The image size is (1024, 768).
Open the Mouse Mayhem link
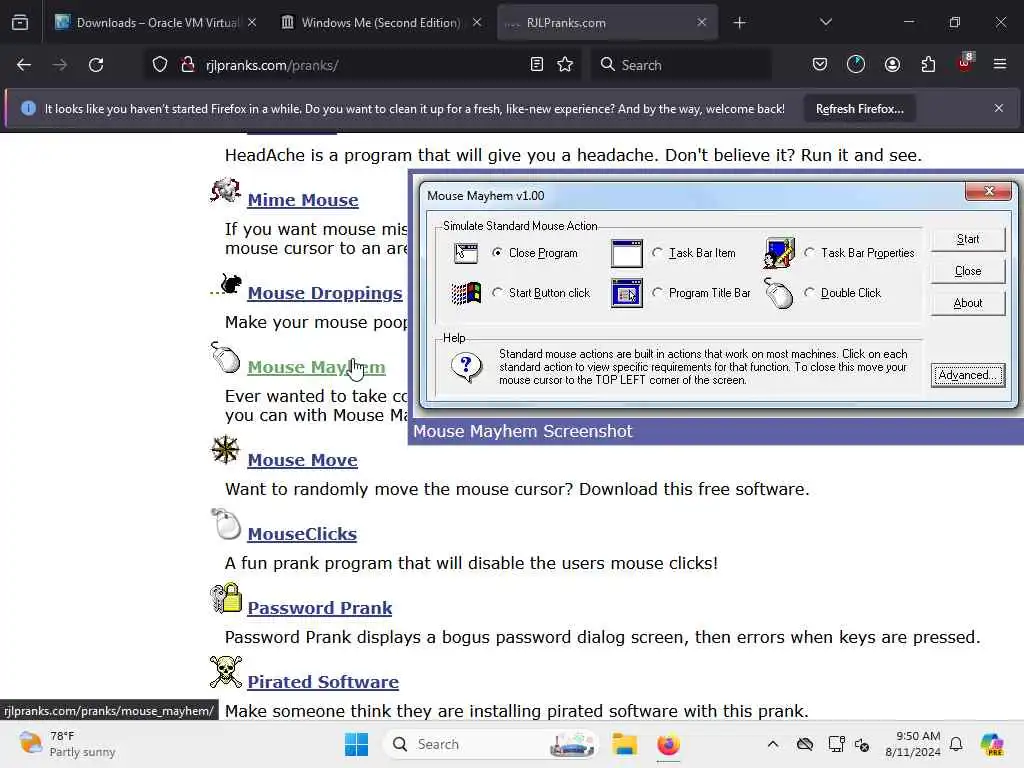(x=316, y=367)
